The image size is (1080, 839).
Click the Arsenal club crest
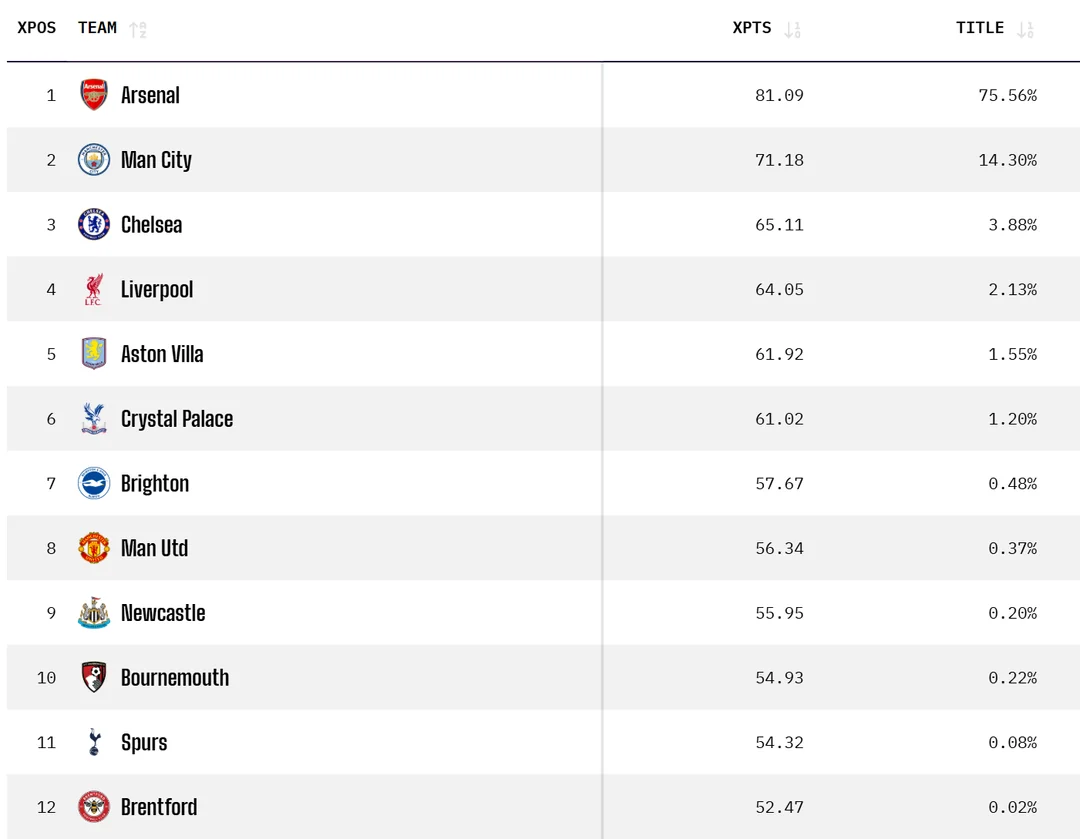(x=94, y=95)
